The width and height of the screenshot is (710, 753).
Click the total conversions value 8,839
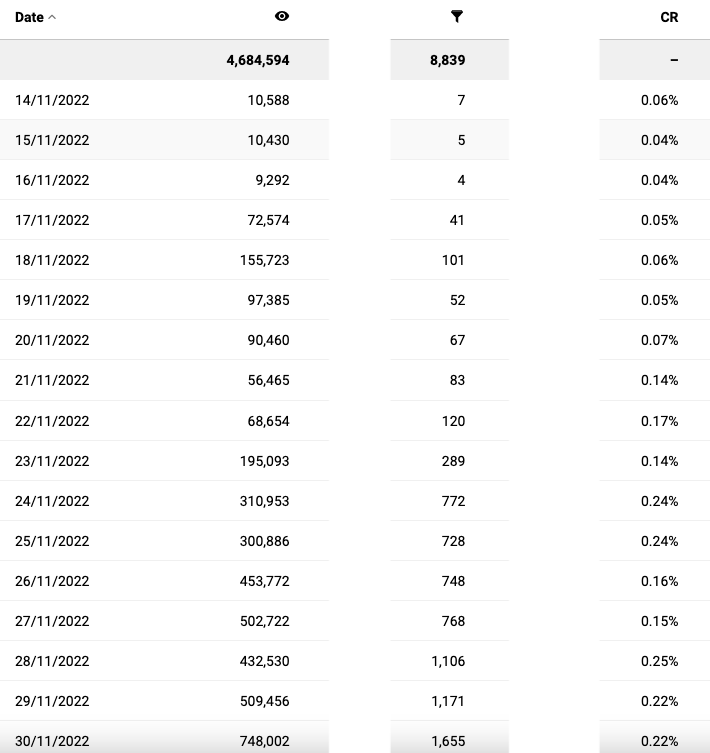pyautogui.click(x=448, y=60)
